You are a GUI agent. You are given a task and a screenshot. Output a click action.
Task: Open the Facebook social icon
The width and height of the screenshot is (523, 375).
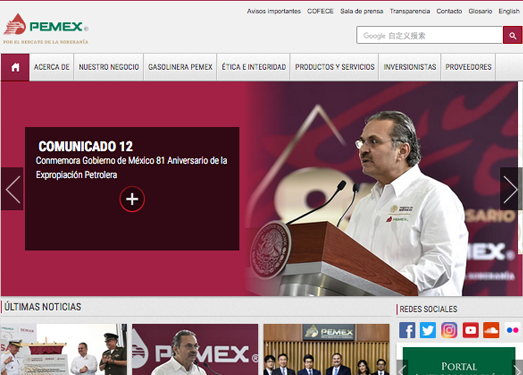pyautogui.click(x=407, y=330)
